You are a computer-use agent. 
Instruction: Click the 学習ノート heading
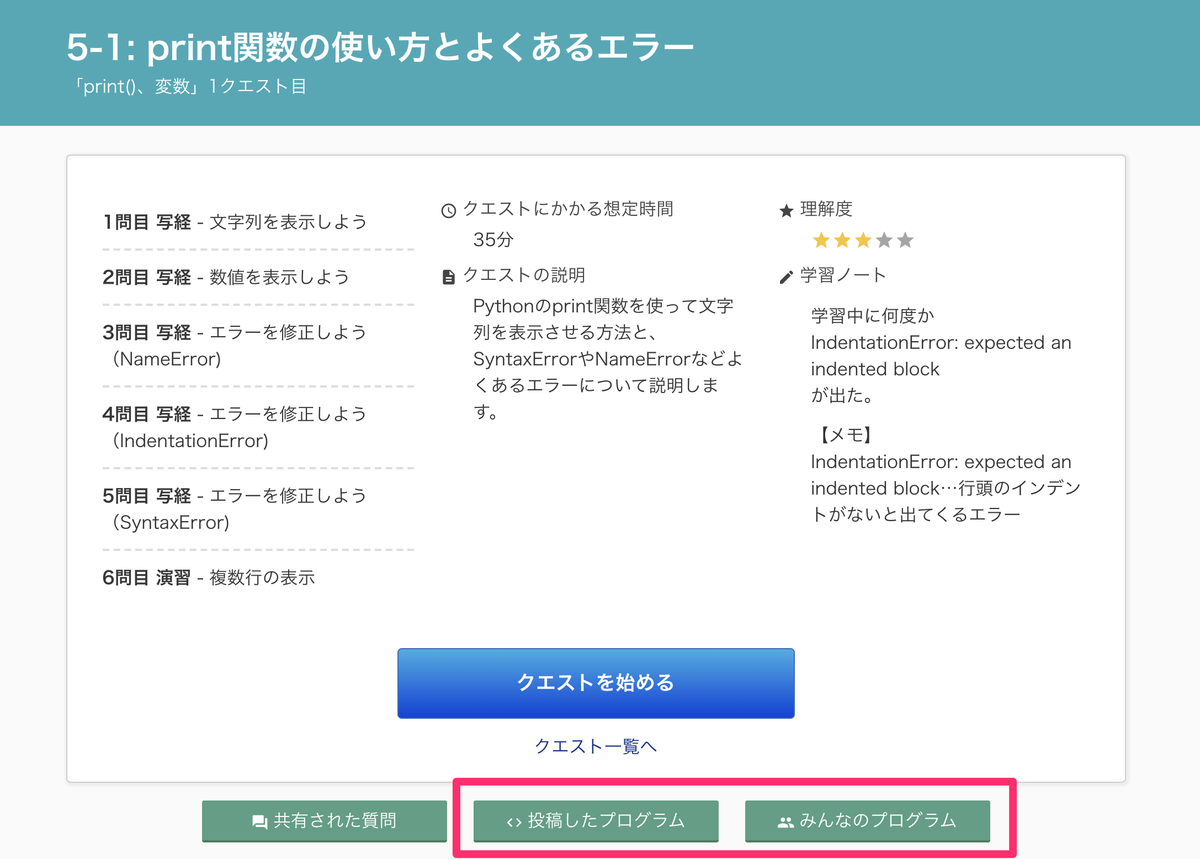click(x=843, y=275)
